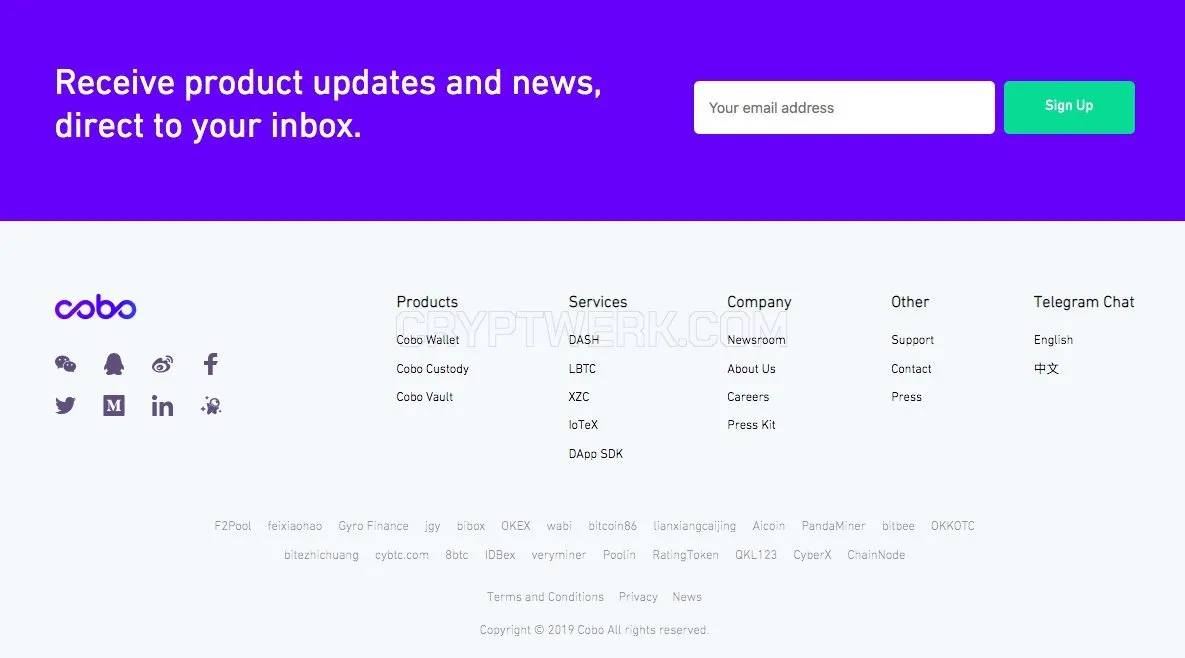
Task: Open the Privacy policy link
Action: [638, 597]
